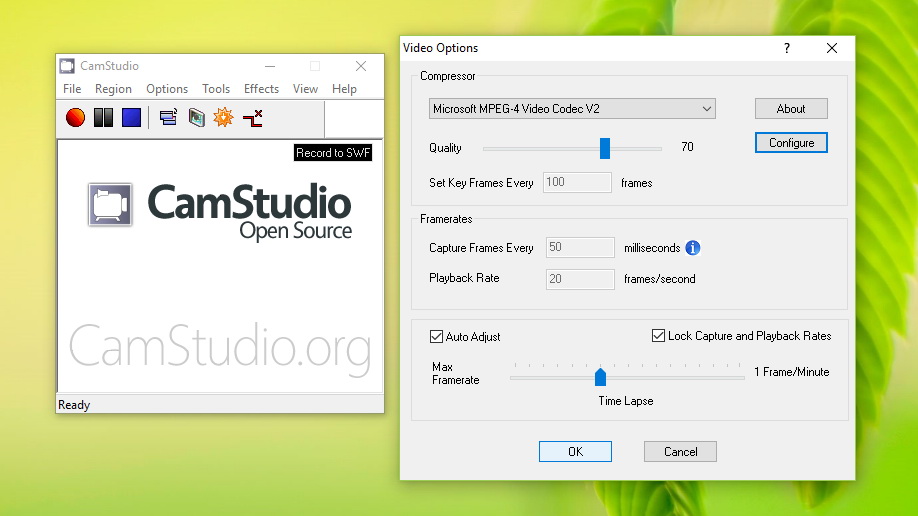918x516 pixels.
Task: Click the Record to SWF toggle icon
Action: click(x=253, y=118)
